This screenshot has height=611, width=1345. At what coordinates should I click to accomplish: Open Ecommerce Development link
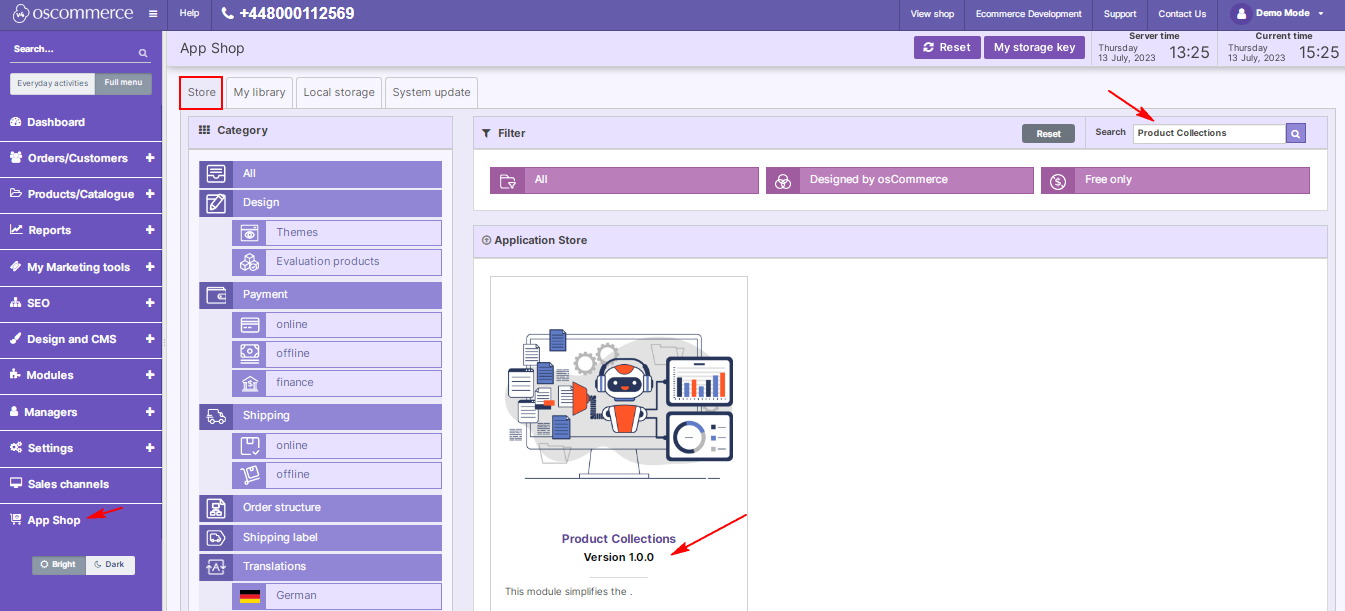1029,14
